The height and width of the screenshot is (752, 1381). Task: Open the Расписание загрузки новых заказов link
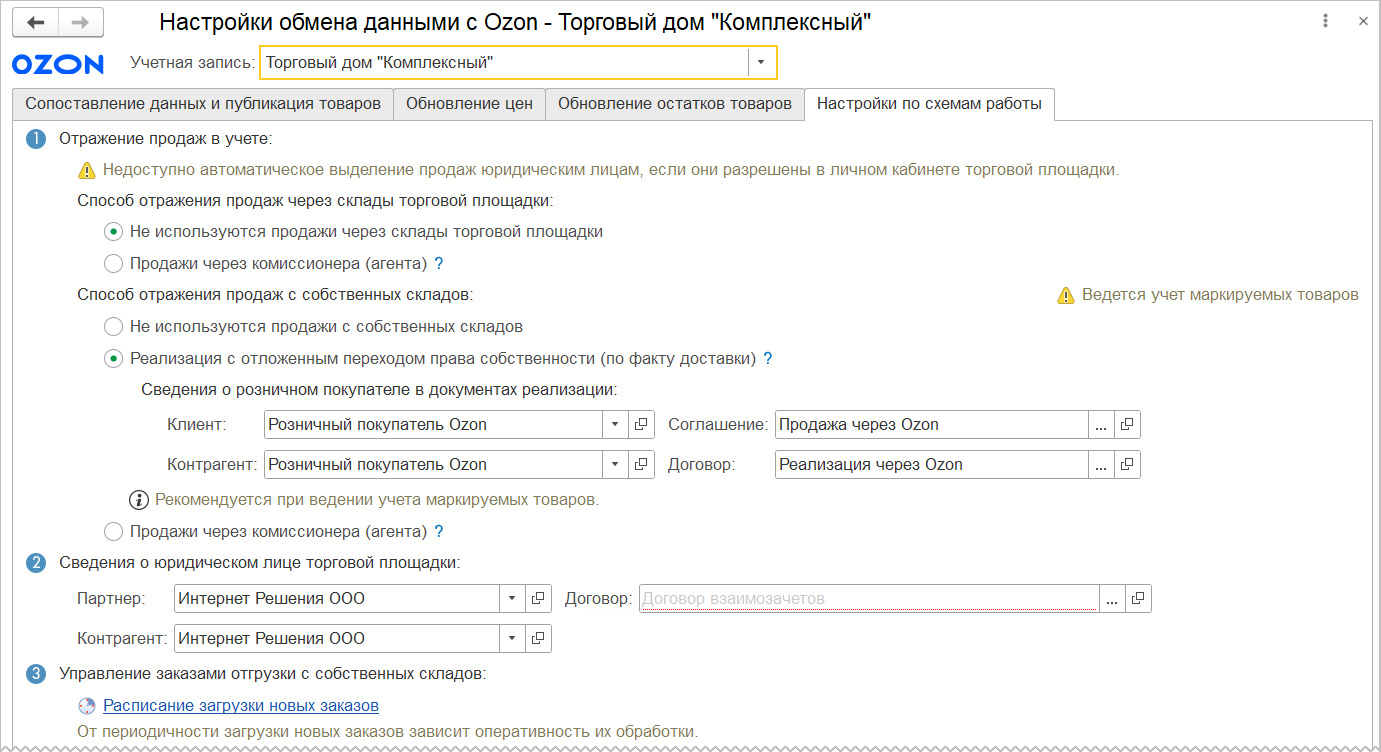pyautogui.click(x=241, y=705)
